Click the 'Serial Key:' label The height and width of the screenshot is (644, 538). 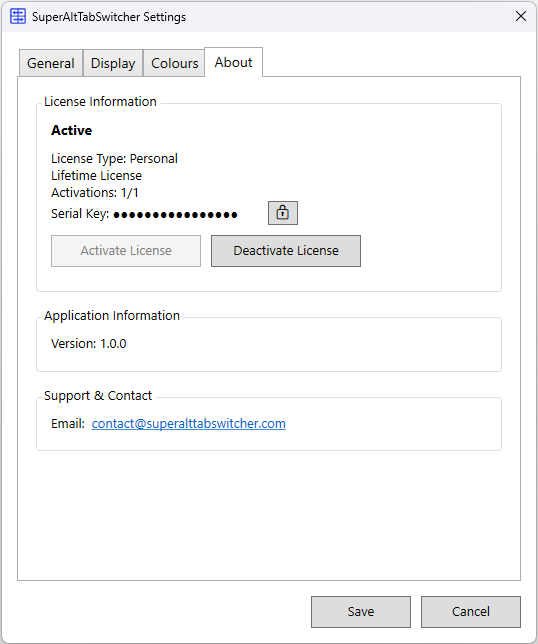pyautogui.click(x=80, y=214)
